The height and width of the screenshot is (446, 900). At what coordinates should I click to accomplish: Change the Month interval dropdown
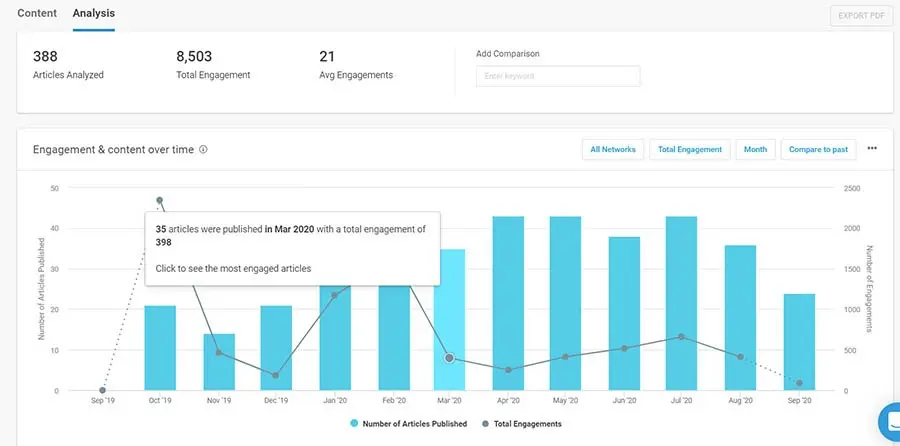(755, 149)
